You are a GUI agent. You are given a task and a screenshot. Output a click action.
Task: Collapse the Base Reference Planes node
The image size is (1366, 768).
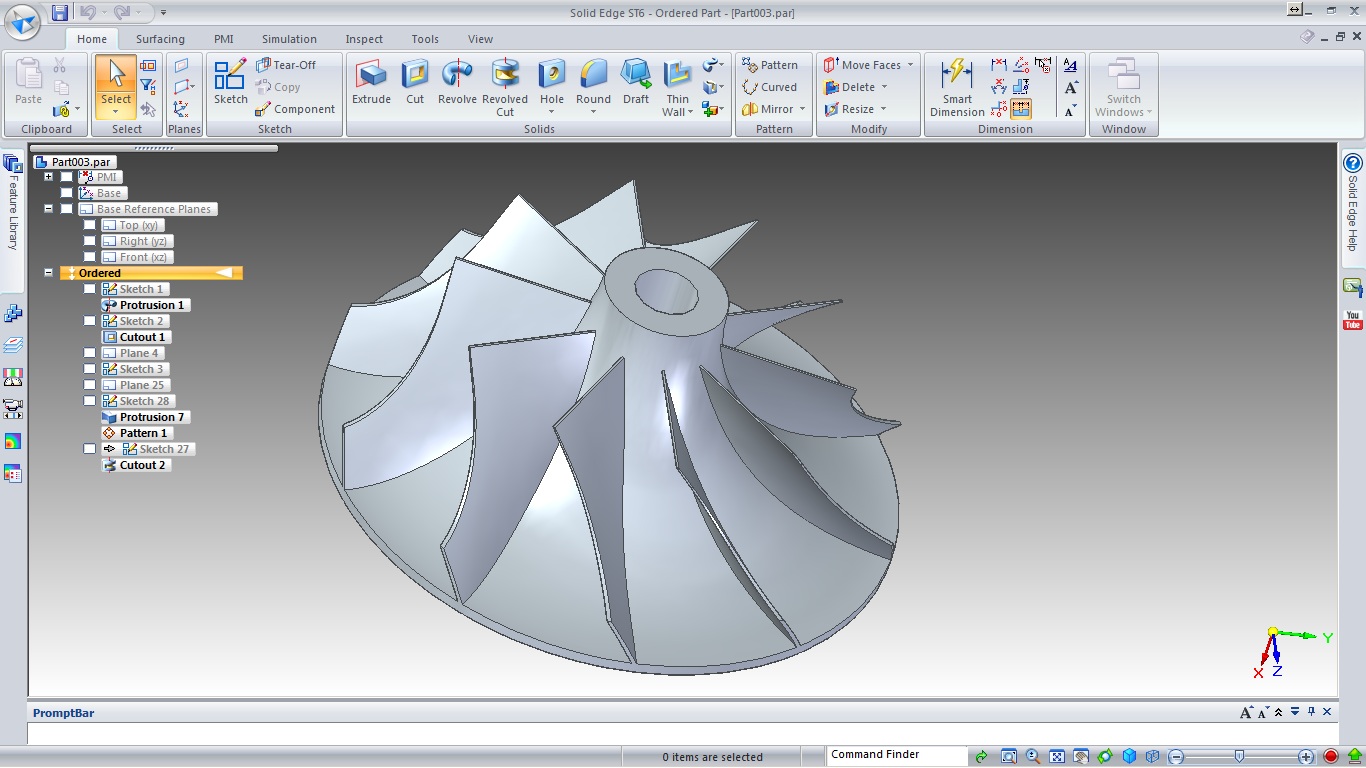tap(48, 209)
